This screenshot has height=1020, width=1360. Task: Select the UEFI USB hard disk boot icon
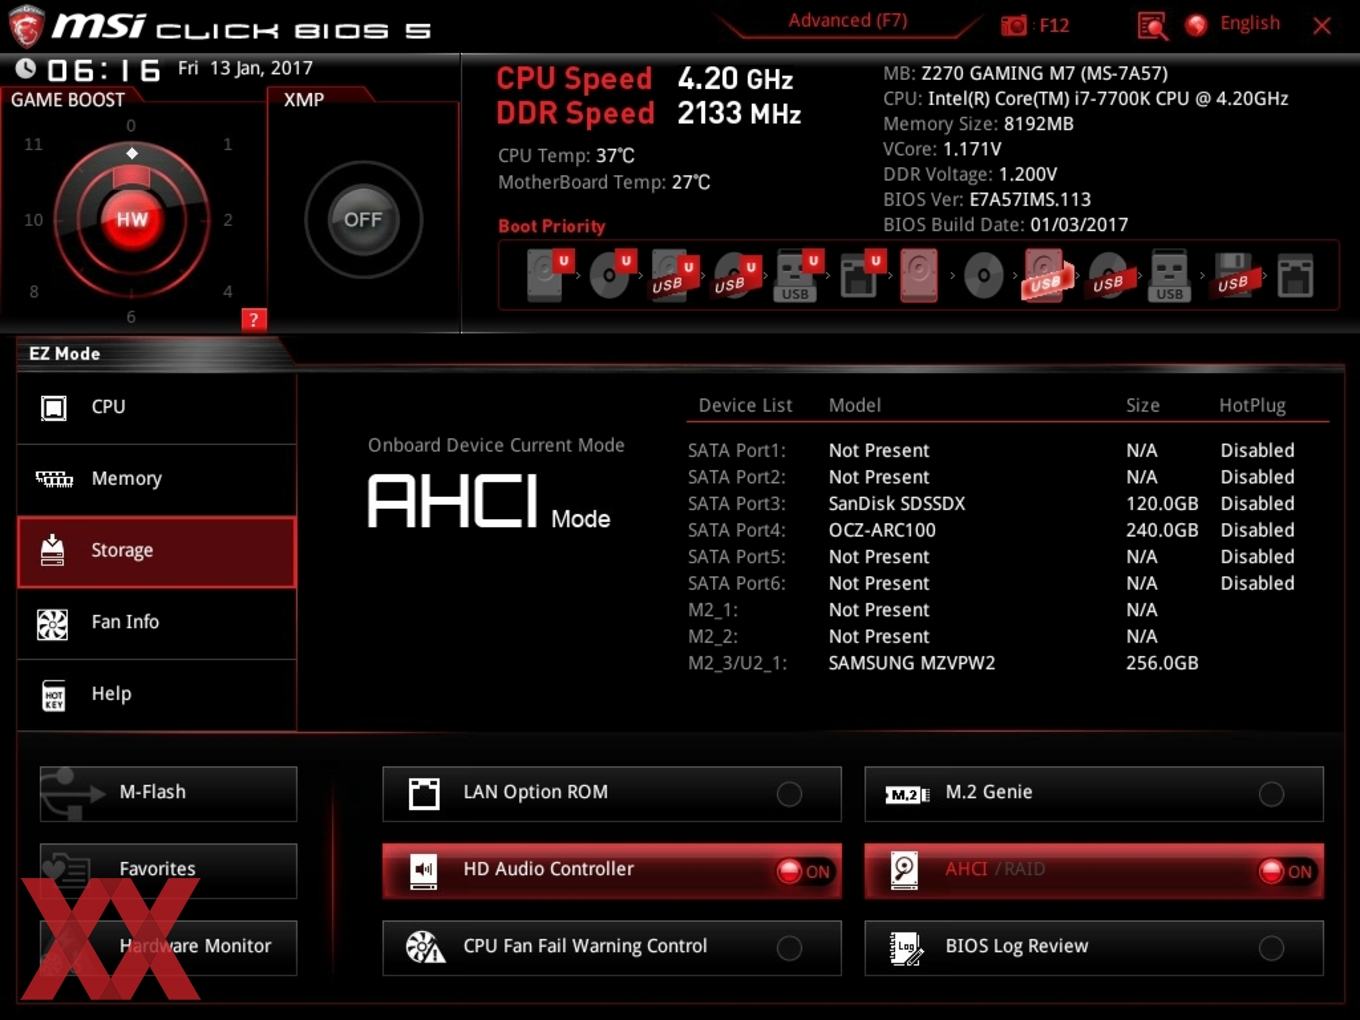pyautogui.click(x=674, y=275)
